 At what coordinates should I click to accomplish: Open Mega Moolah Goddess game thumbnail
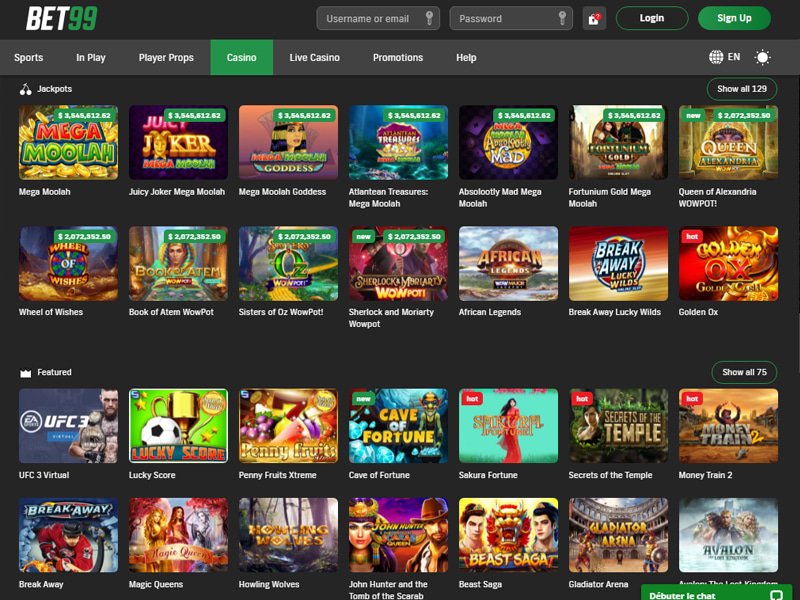tap(288, 142)
